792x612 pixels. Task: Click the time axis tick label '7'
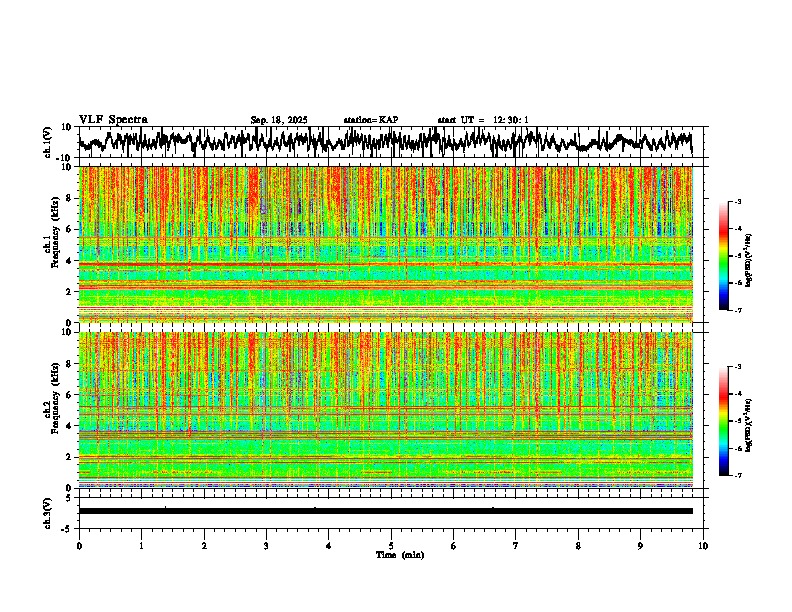click(x=516, y=546)
